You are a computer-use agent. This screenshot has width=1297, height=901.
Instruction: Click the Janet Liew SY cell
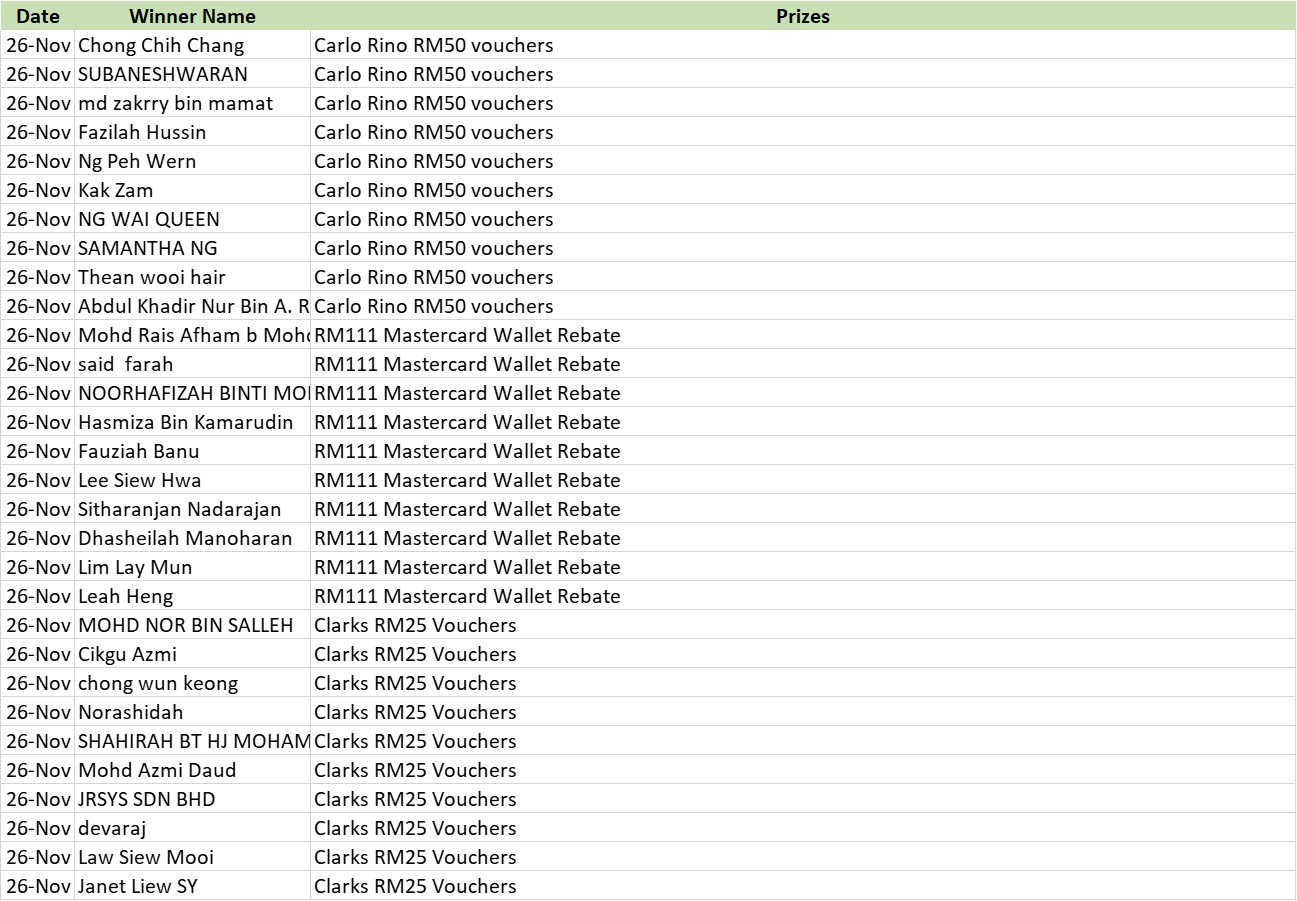138,887
